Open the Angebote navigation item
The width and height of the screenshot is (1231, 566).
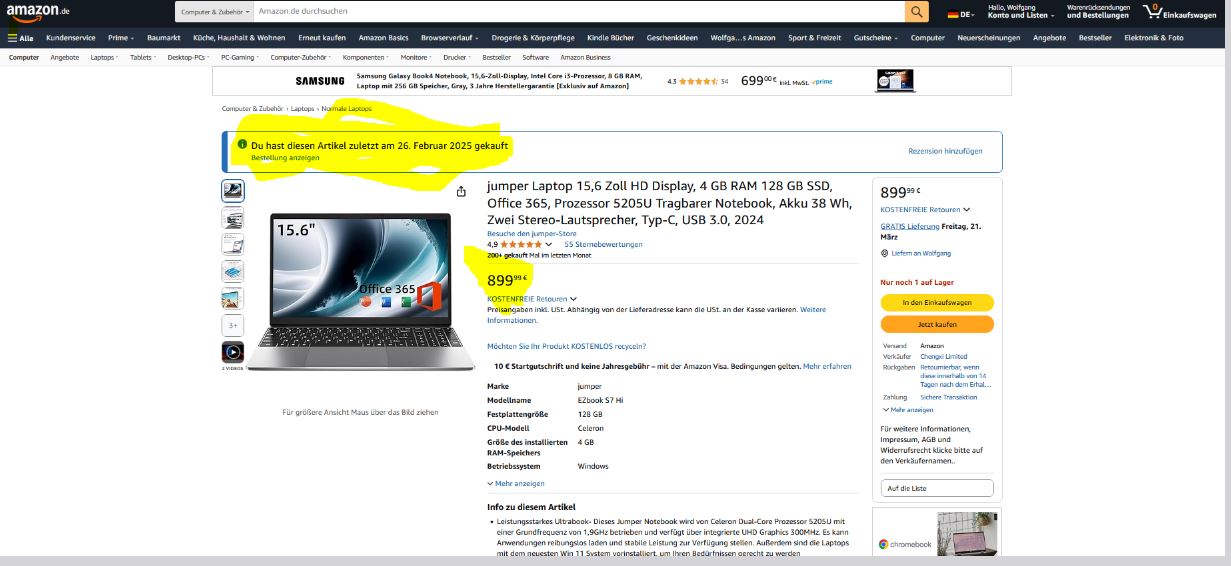[x=1049, y=38]
